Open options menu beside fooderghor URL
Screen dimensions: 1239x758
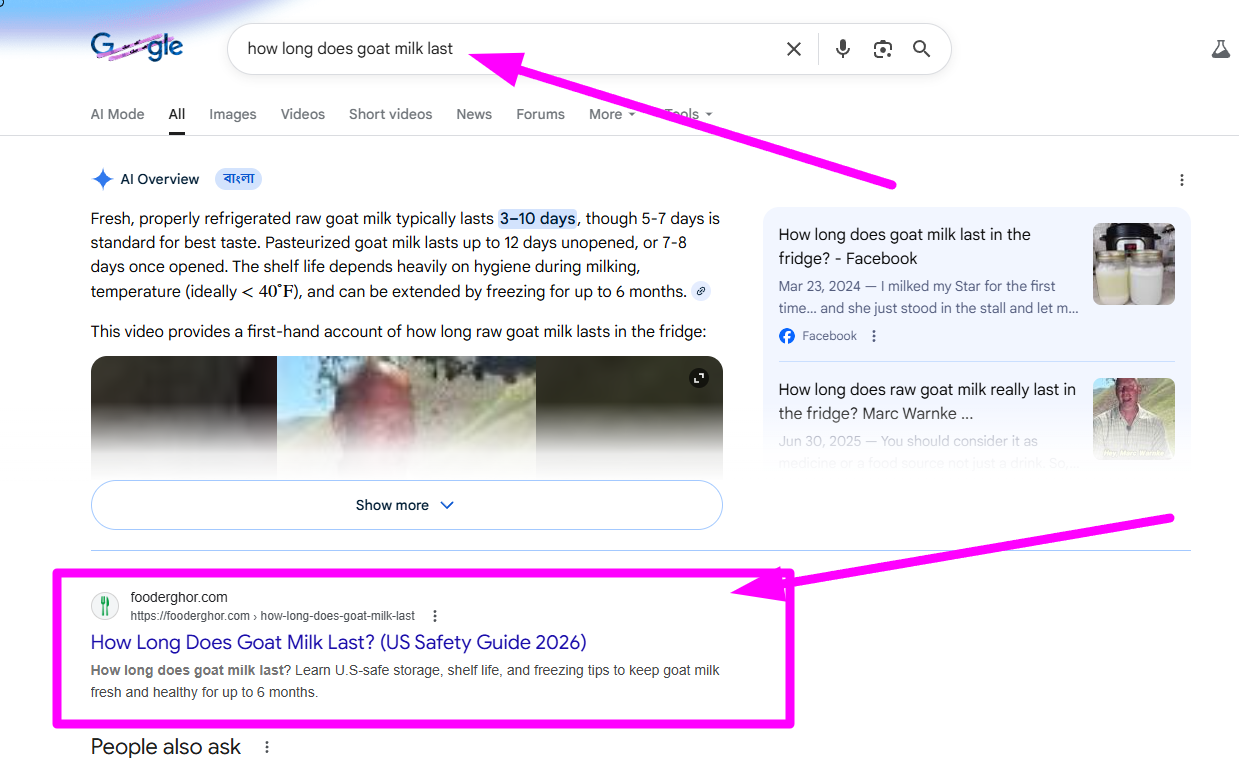tap(434, 616)
